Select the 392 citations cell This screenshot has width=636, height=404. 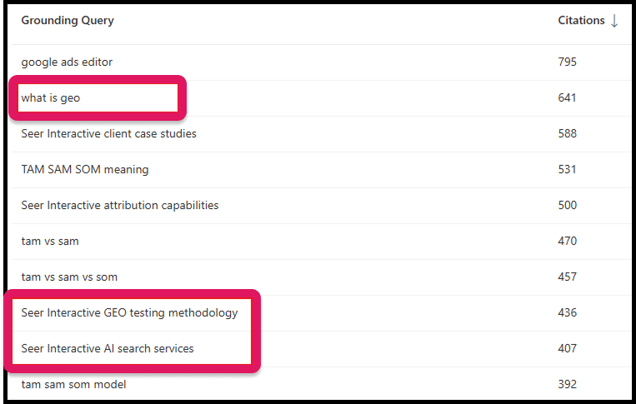coord(567,384)
